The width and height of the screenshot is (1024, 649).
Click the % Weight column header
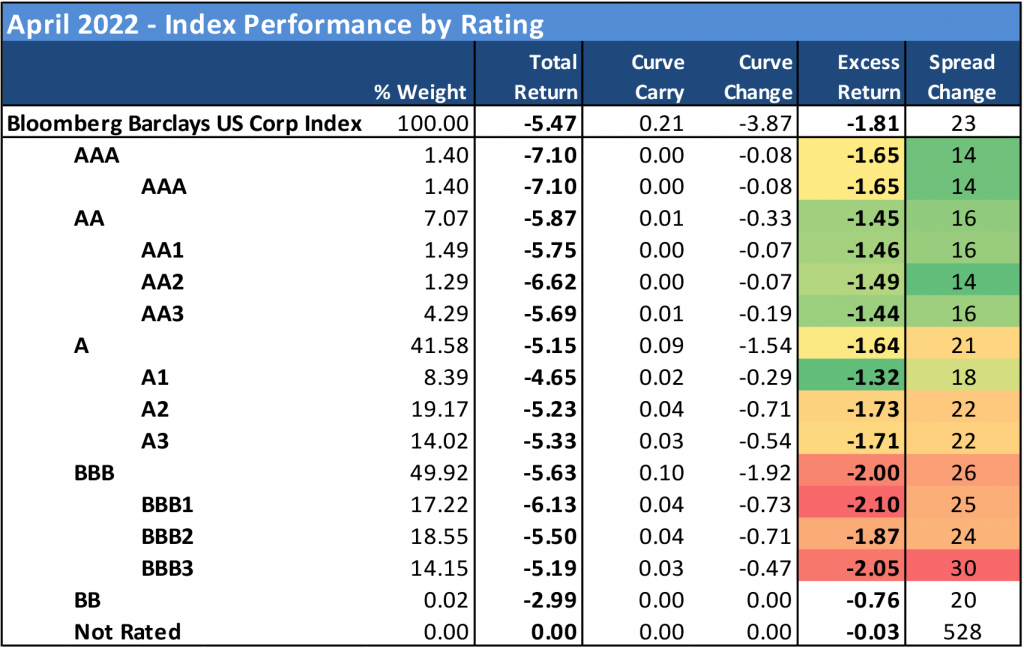pos(421,92)
